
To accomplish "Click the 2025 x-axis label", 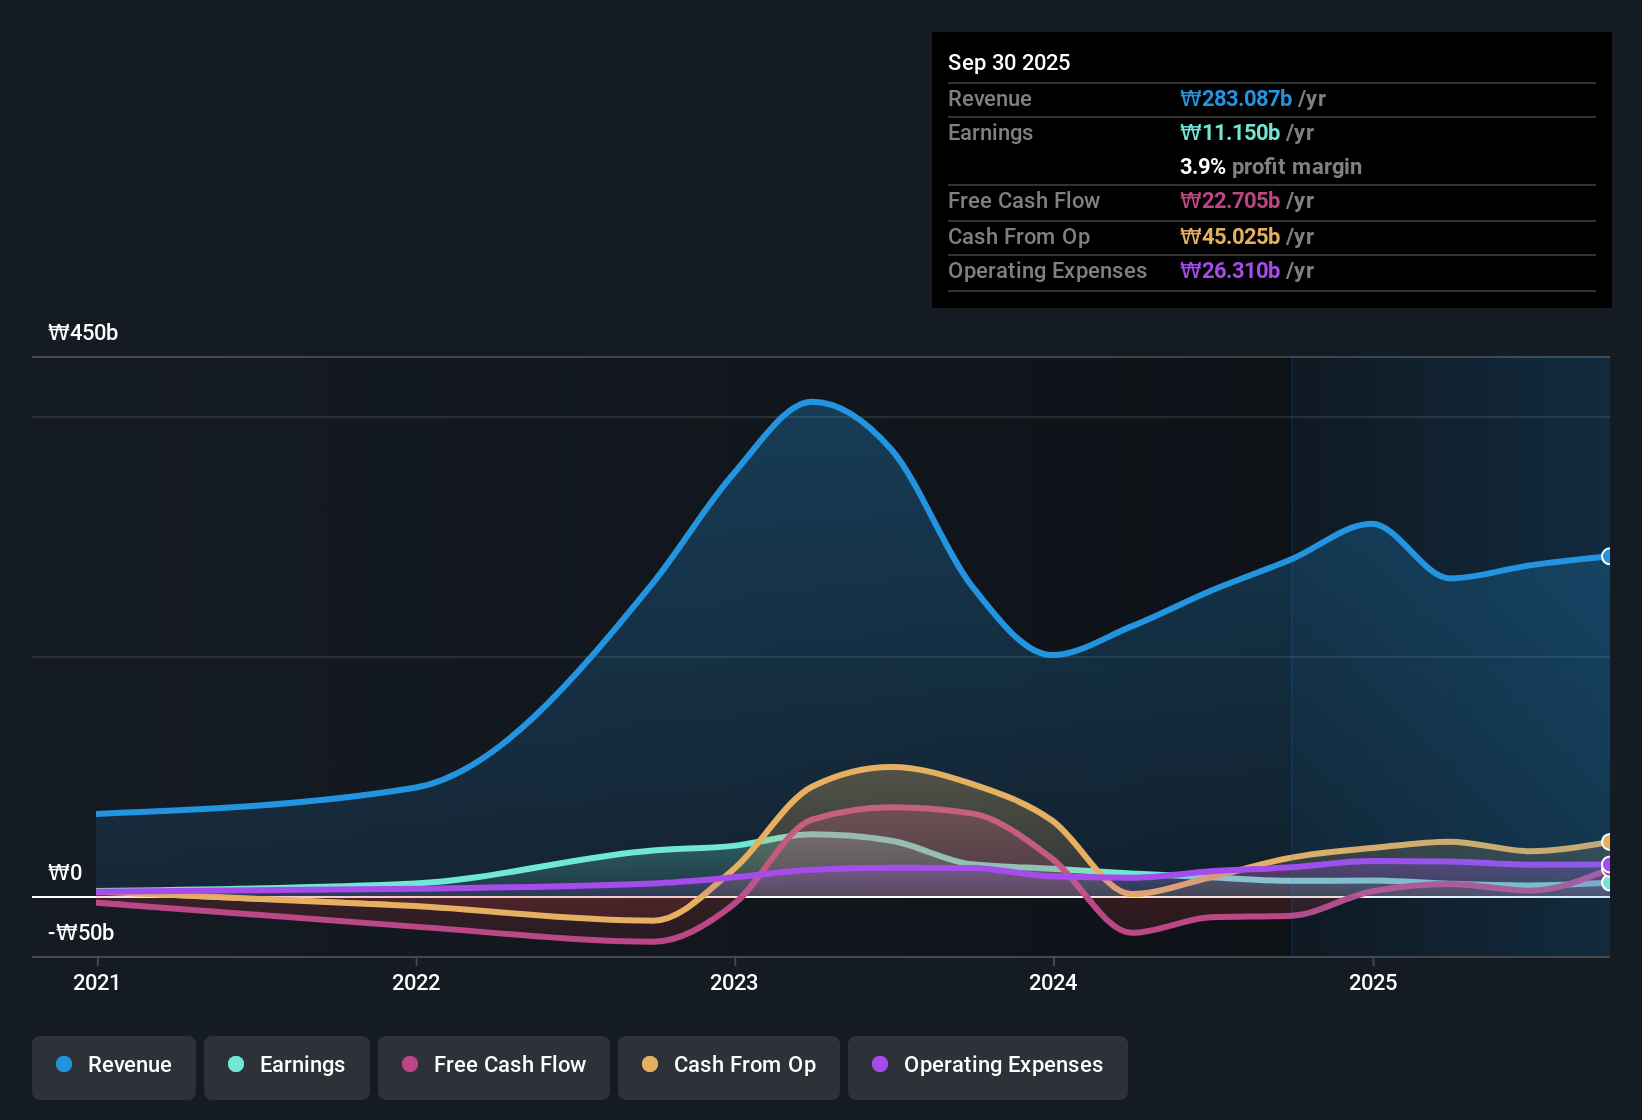I will click(x=1373, y=982).
